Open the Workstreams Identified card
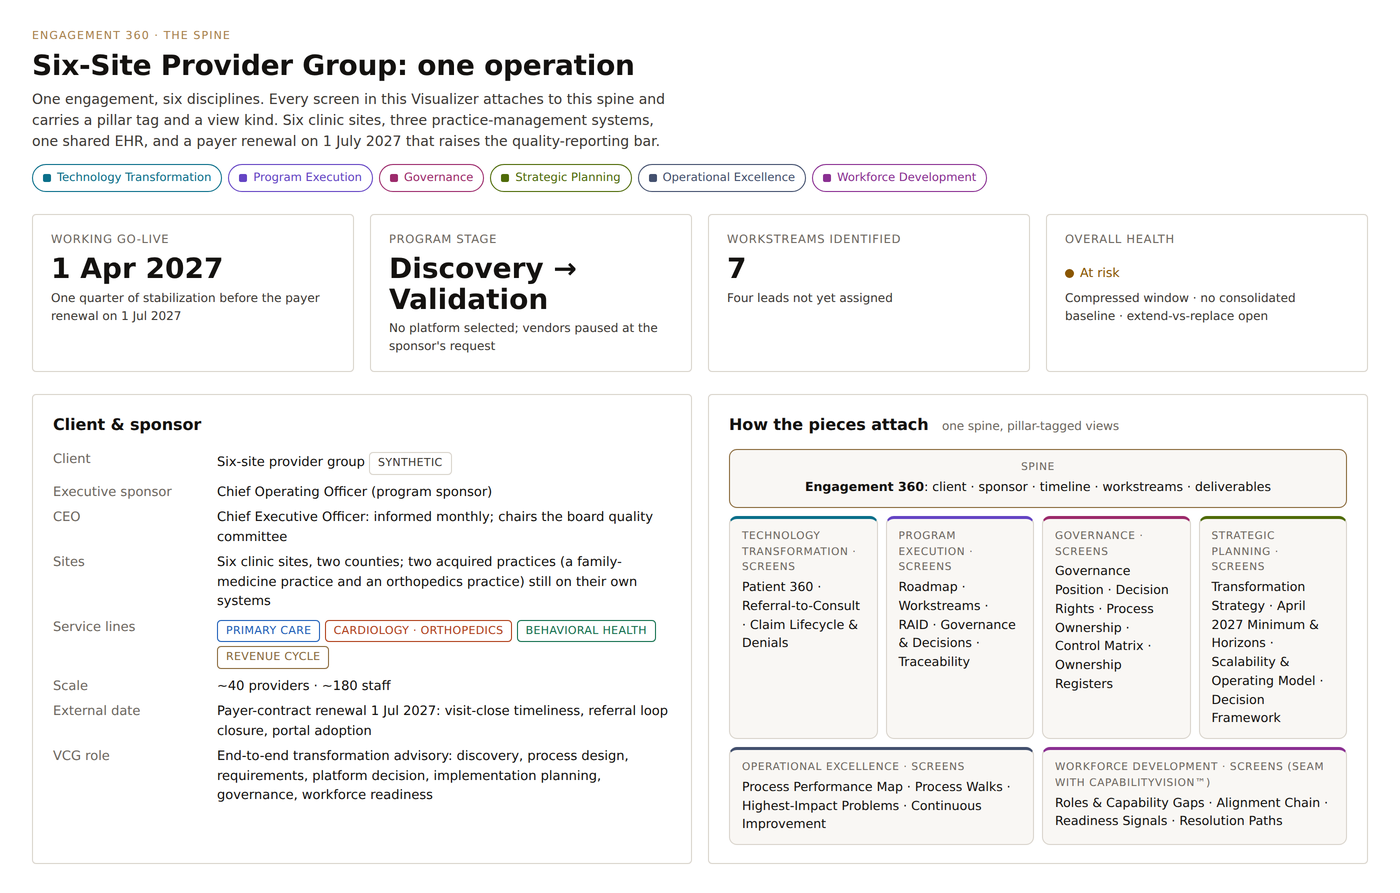 [x=869, y=293]
